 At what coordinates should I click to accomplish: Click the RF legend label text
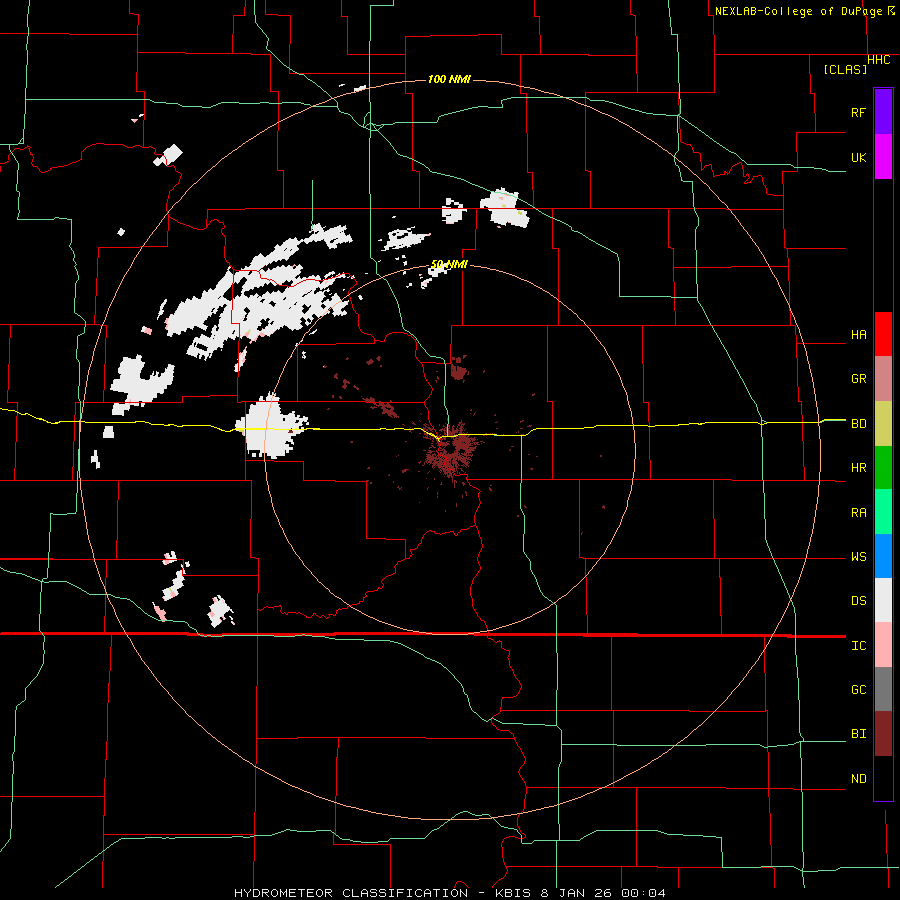(x=859, y=112)
